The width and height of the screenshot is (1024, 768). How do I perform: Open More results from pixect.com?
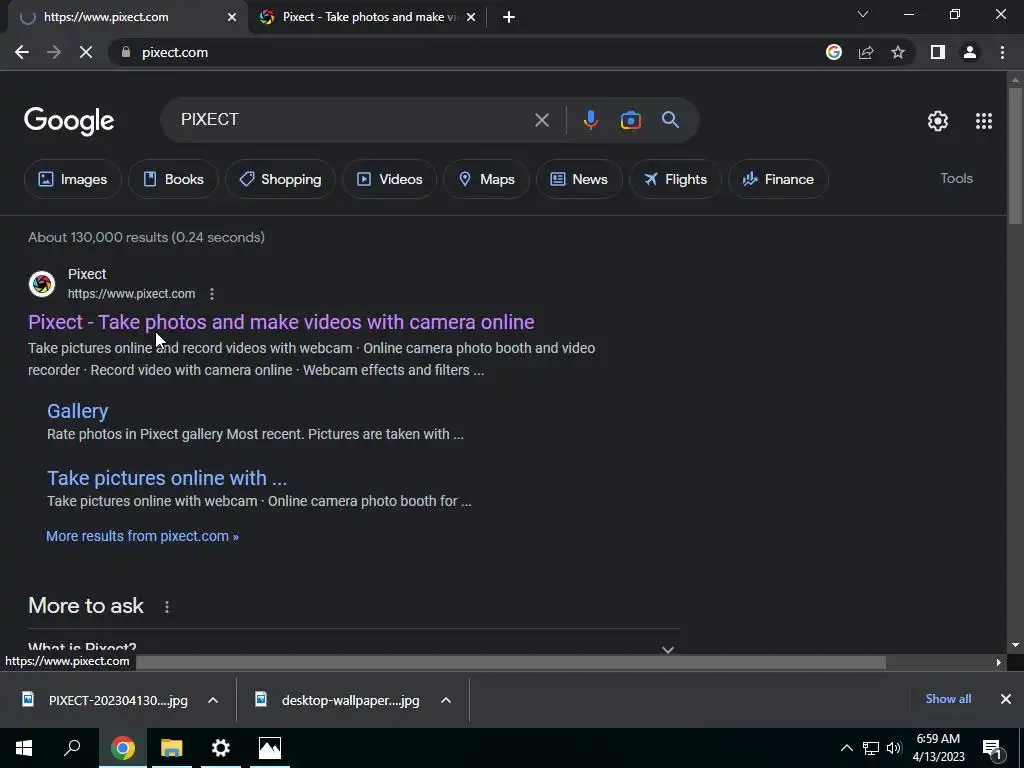(x=142, y=536)
